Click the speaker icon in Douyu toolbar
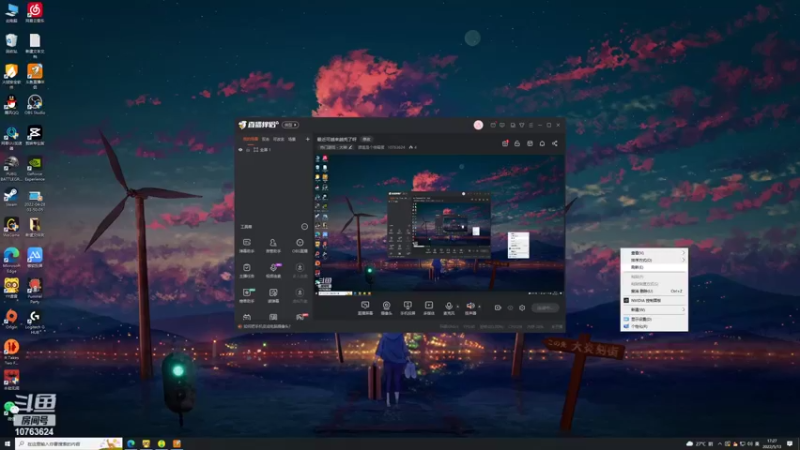Image resolution: width=800 pixels, height=450 pixels. 470,307
